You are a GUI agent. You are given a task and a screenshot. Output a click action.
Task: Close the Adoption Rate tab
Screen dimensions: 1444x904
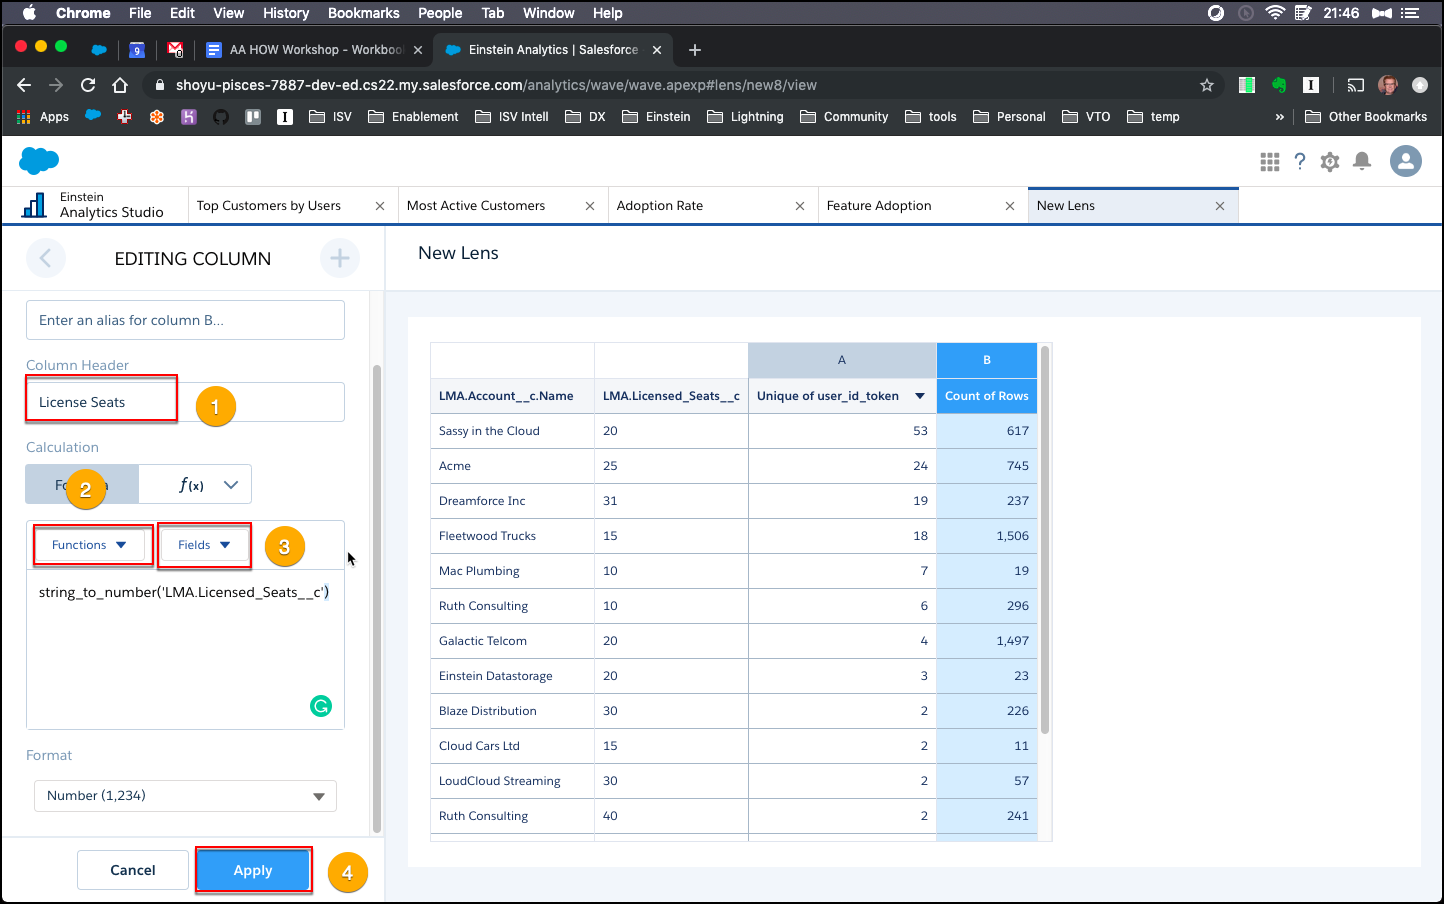tap(800, 206)
